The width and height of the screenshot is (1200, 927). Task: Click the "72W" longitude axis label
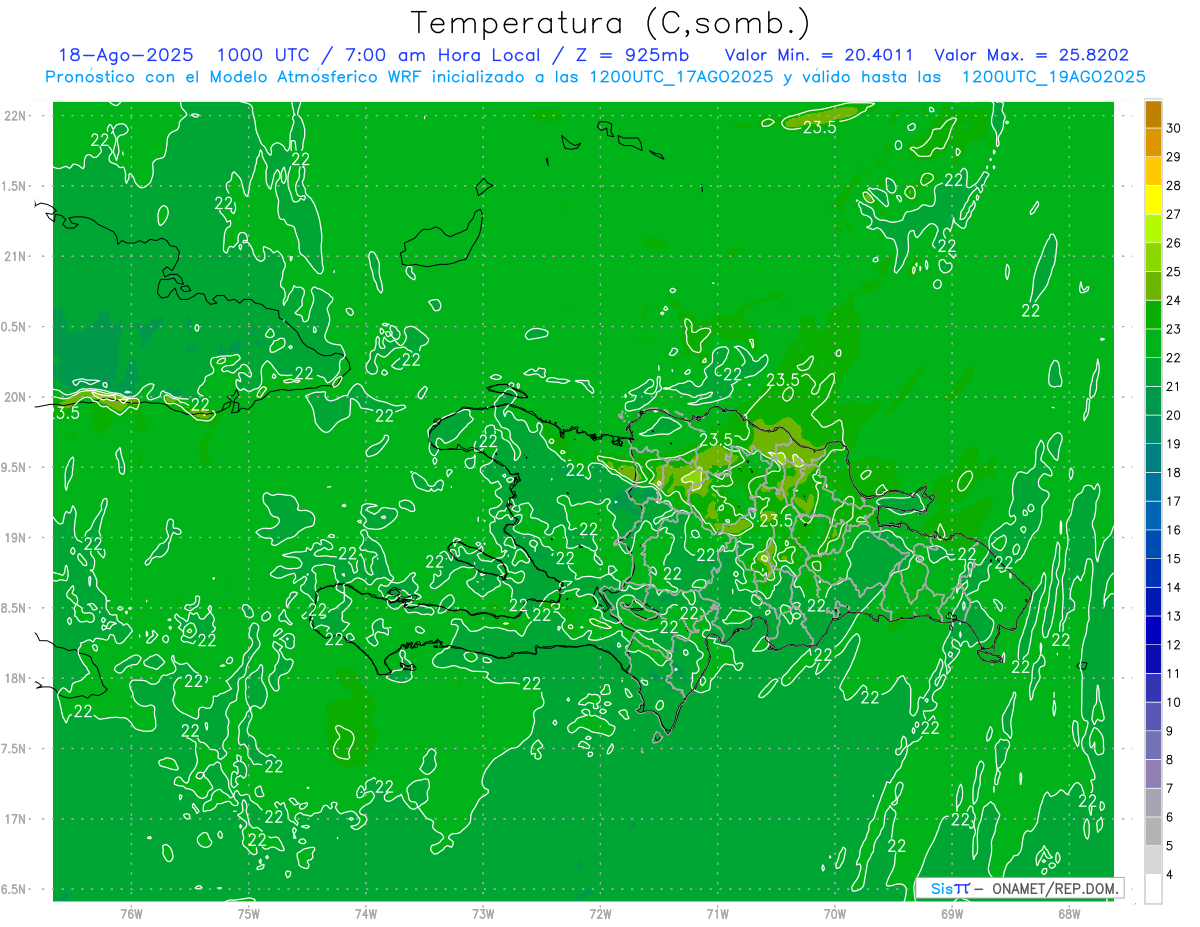[600, 914]
